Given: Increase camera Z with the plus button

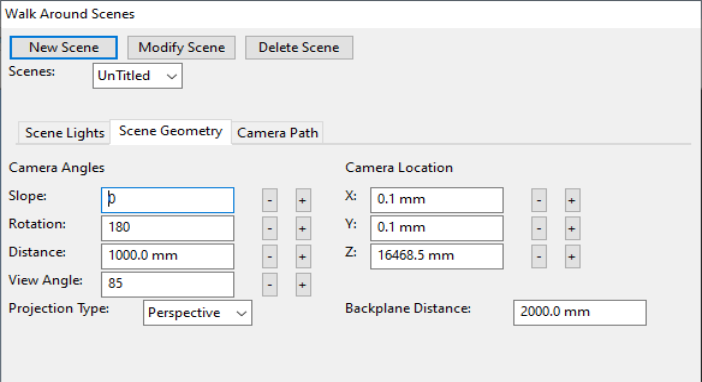Looking at the screenshot, I should [x=572, y=257].
